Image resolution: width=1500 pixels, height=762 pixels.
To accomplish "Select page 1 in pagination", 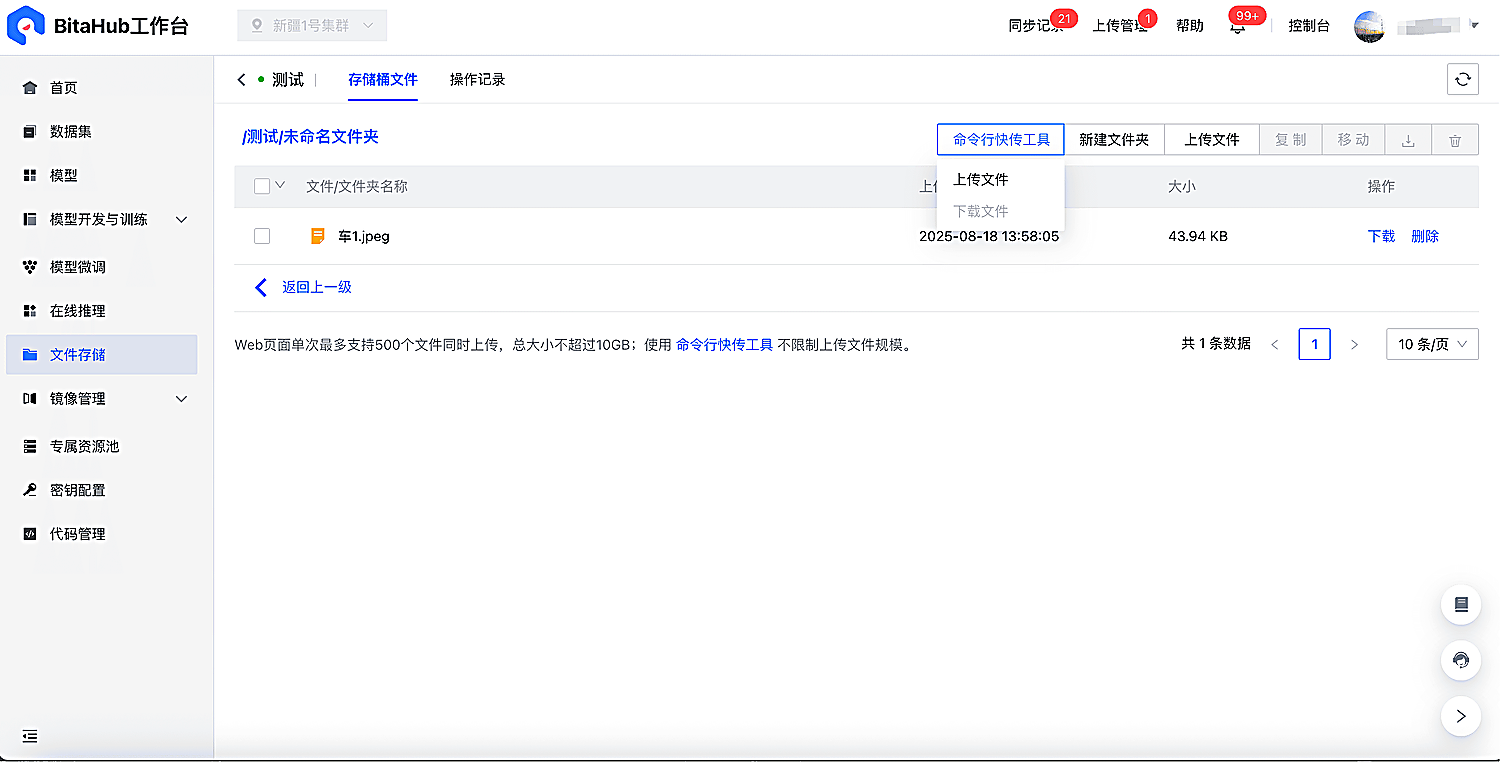I will click(x=1314, y=344).
